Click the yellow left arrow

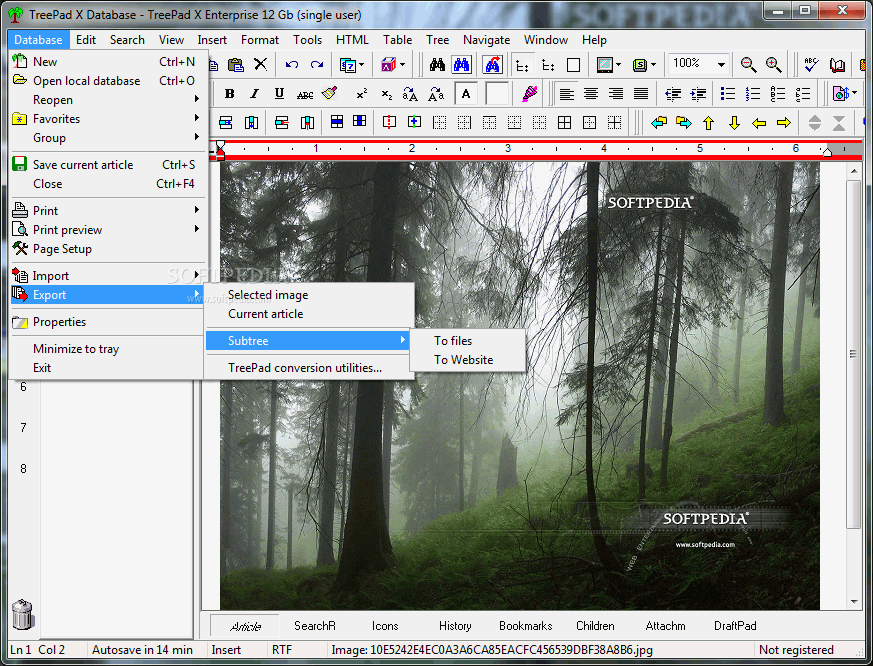pos(759,123)
